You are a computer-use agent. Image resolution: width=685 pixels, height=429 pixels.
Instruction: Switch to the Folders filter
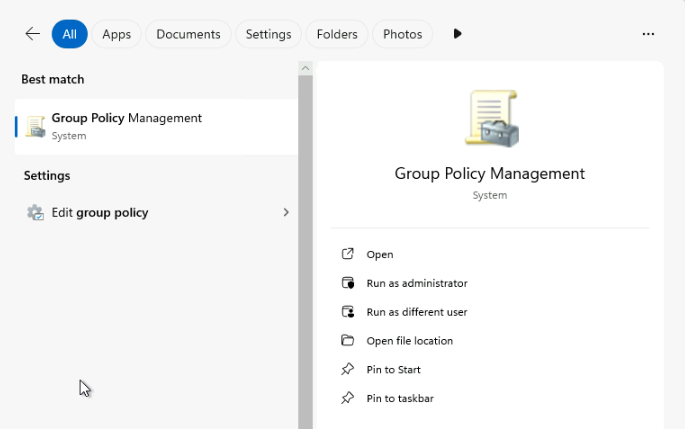click(337, 34)
